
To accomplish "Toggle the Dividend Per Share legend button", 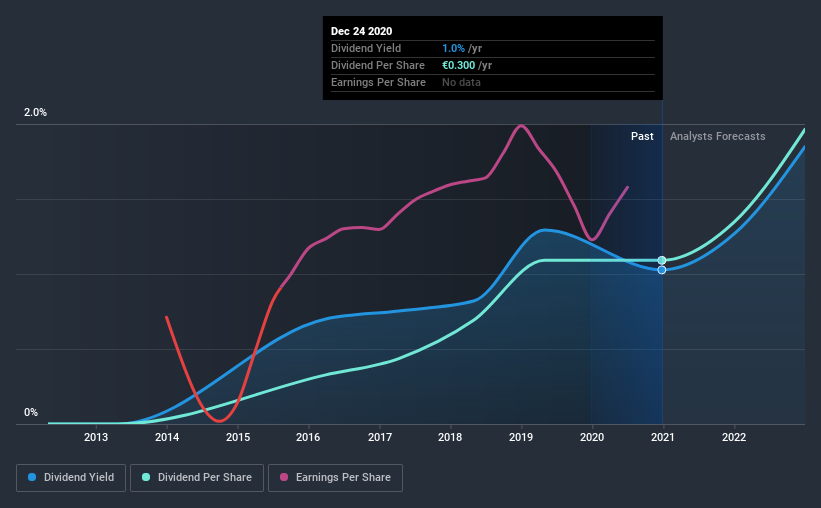I will pos(197,478).
